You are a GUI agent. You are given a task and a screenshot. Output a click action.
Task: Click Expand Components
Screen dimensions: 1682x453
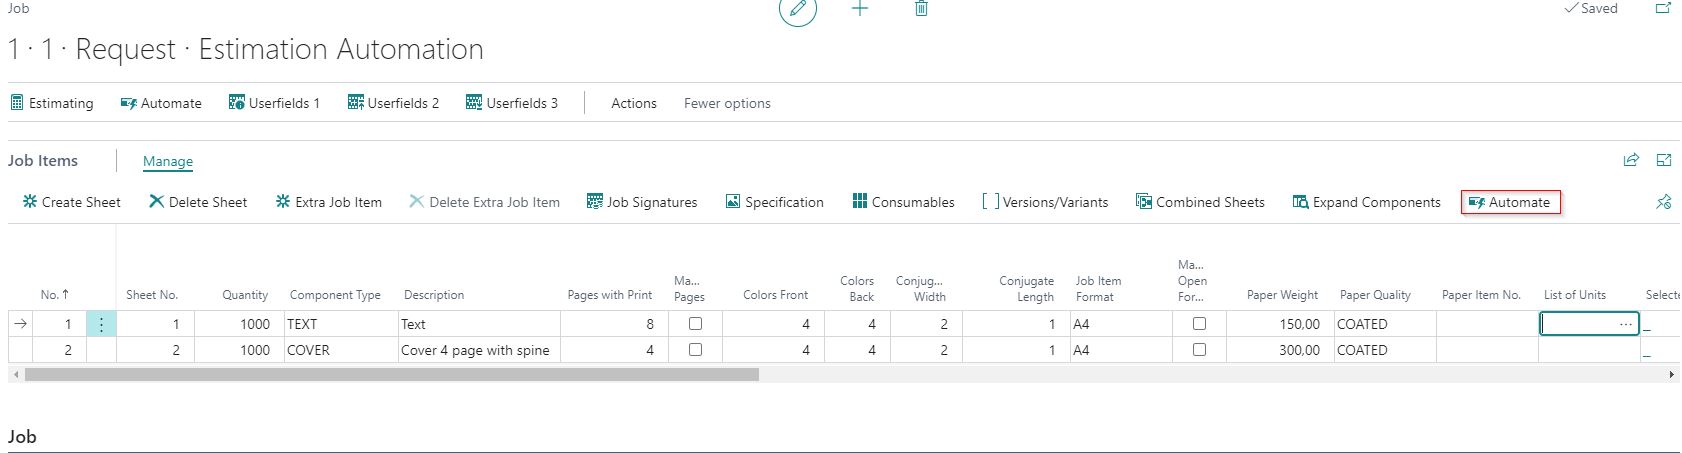(x=1366, y=202)
